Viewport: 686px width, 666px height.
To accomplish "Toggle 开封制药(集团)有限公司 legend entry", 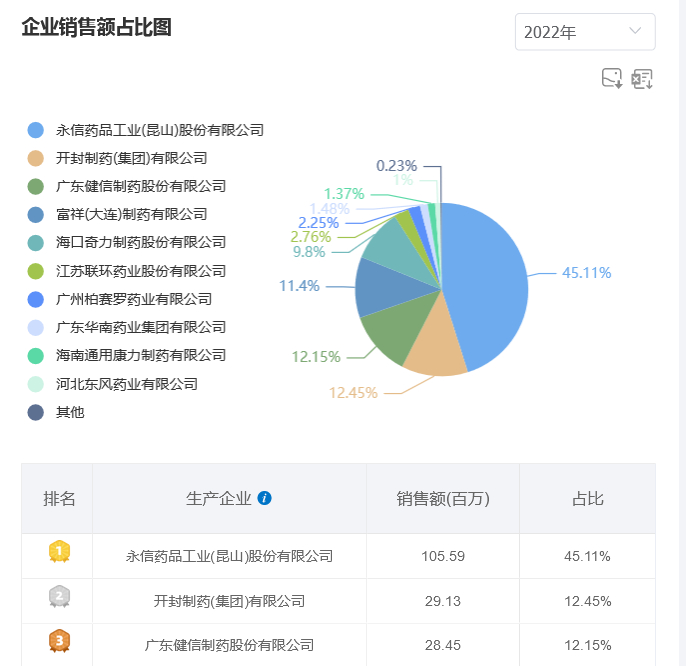I will (131, 158).
